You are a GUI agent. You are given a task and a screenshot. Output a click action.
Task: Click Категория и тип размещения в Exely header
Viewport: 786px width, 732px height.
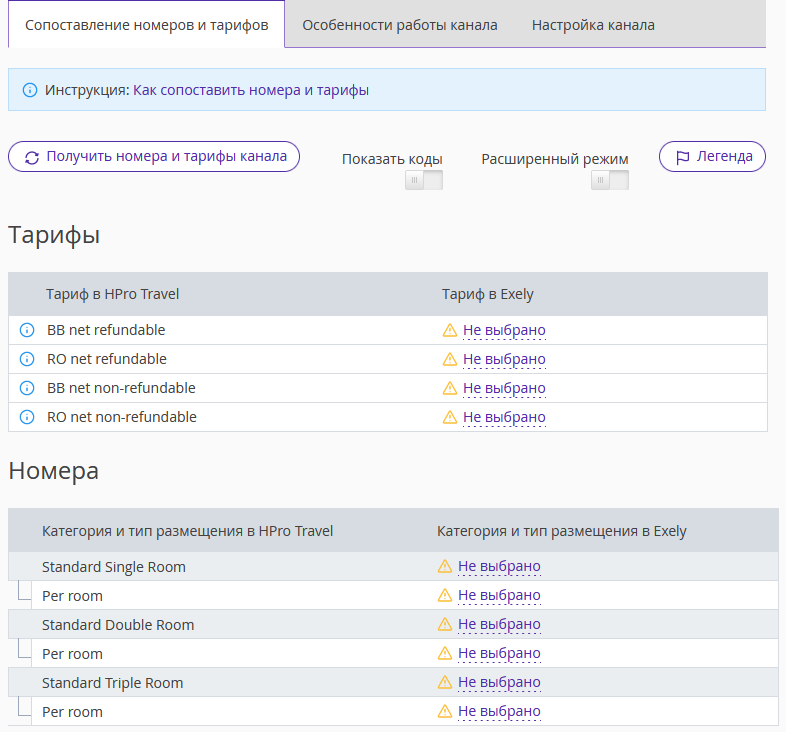[x=562, y=531]
